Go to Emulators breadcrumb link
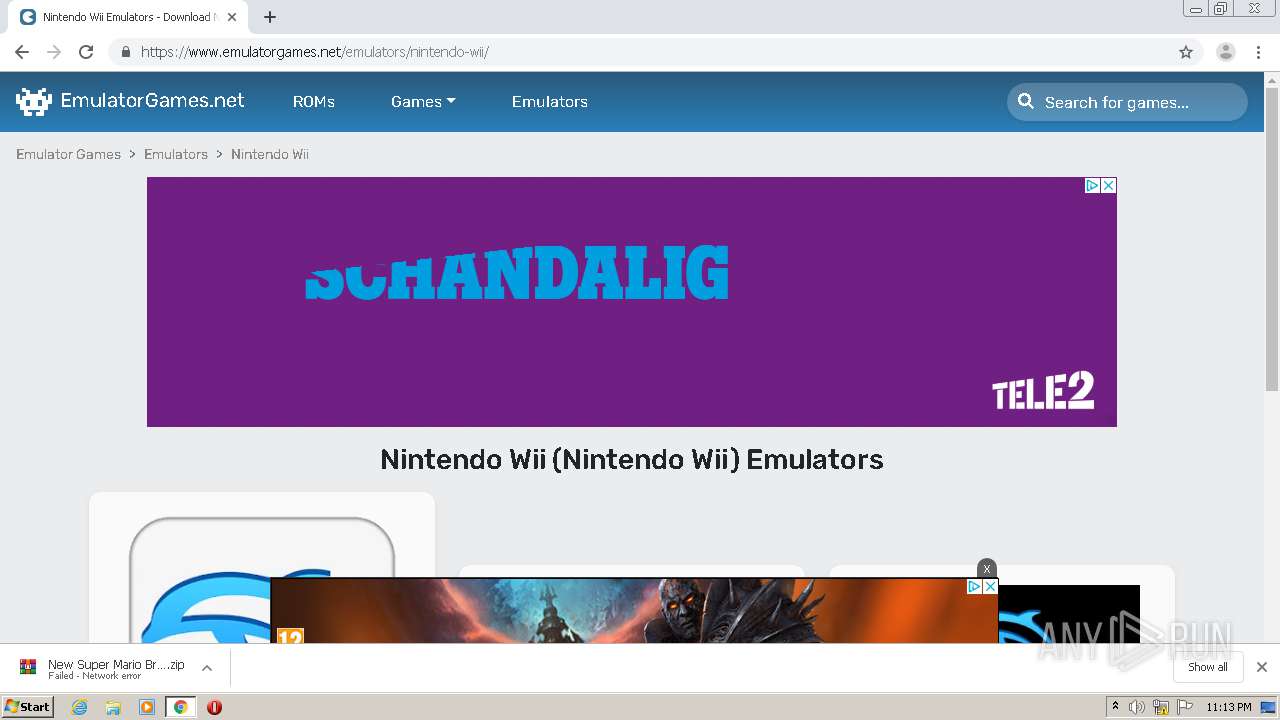This screenshot has width=1280, height=720. coord(176,154)
